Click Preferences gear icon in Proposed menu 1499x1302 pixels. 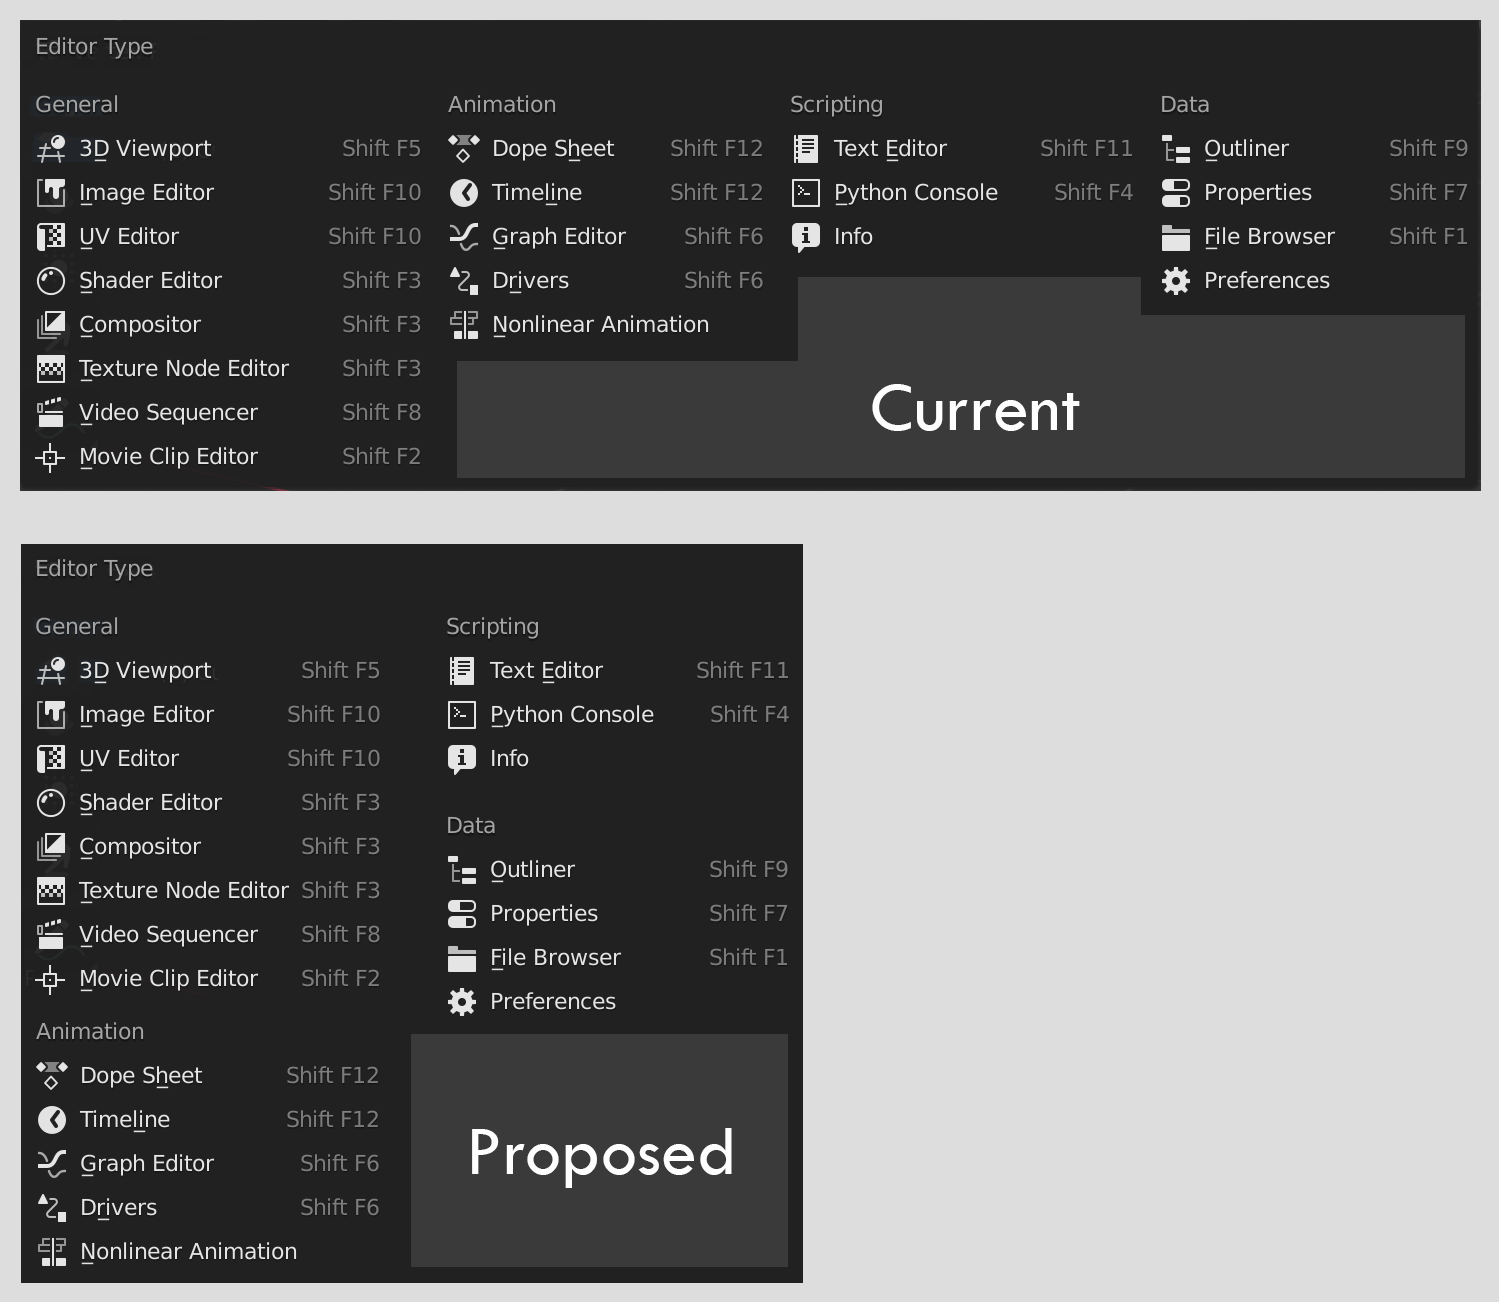(462, 1002)
